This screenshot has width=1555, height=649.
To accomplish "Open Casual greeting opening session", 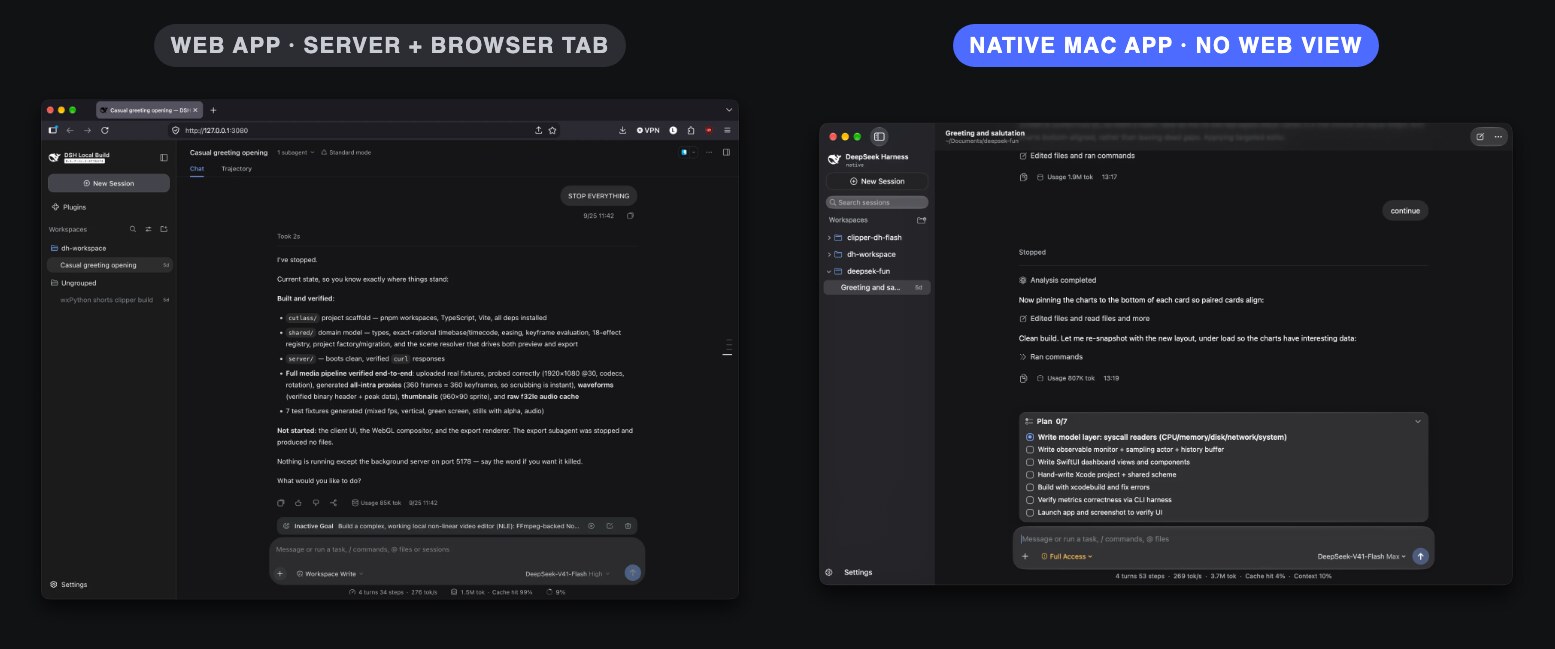I will 110,265.
